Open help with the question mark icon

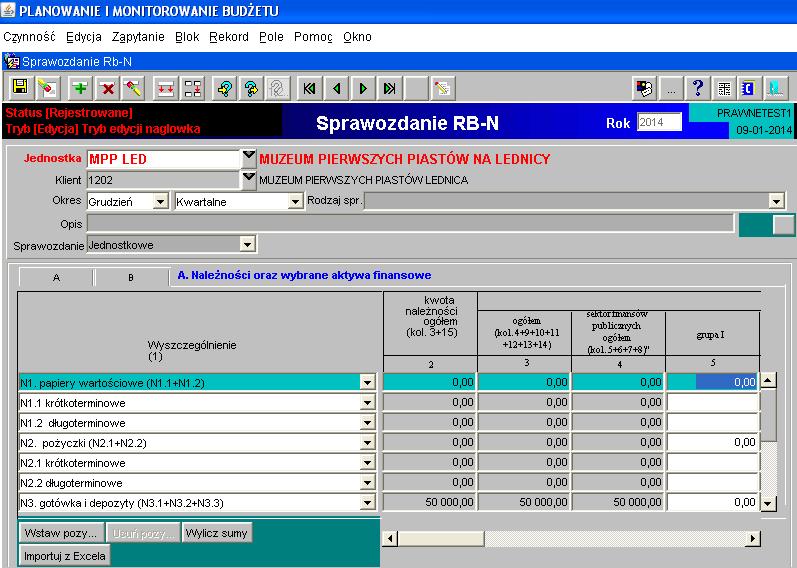point(698,88)
